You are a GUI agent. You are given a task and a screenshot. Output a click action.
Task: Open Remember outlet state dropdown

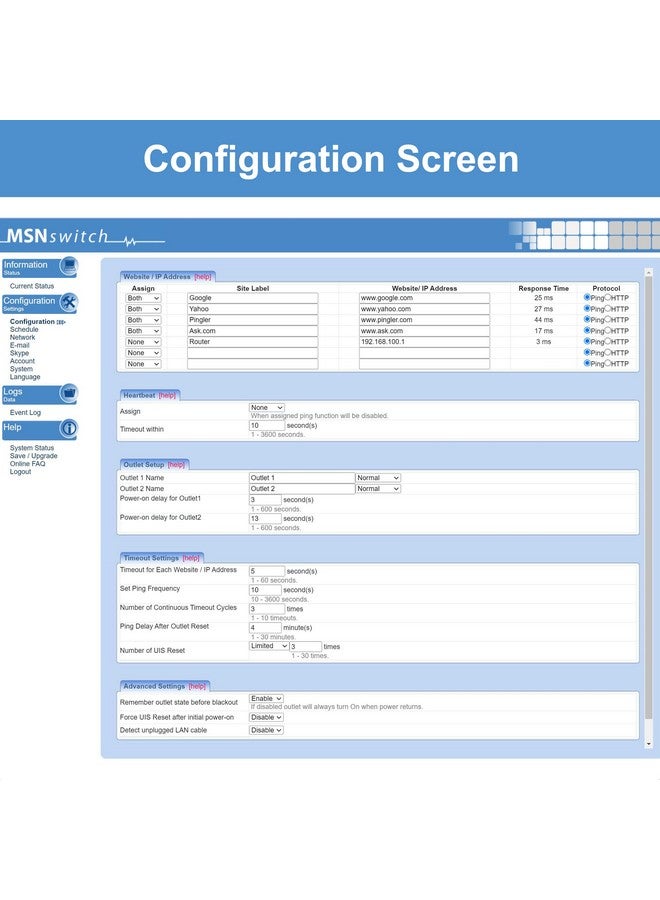pyautogui.click(x=266, y=699)
